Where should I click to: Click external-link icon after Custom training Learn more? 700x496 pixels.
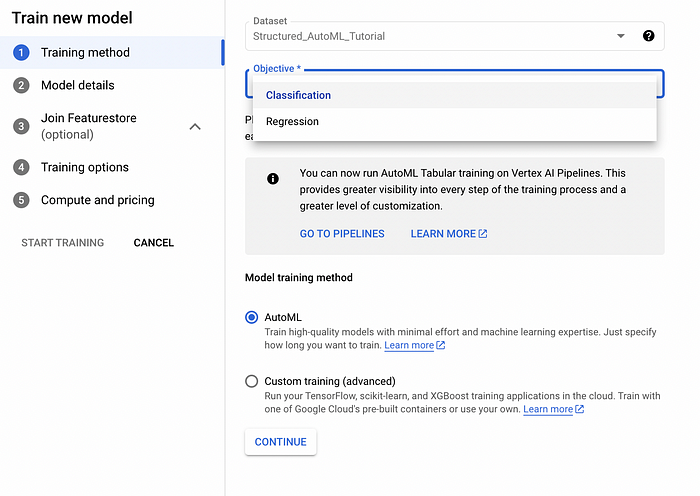(x=579, y=409)
